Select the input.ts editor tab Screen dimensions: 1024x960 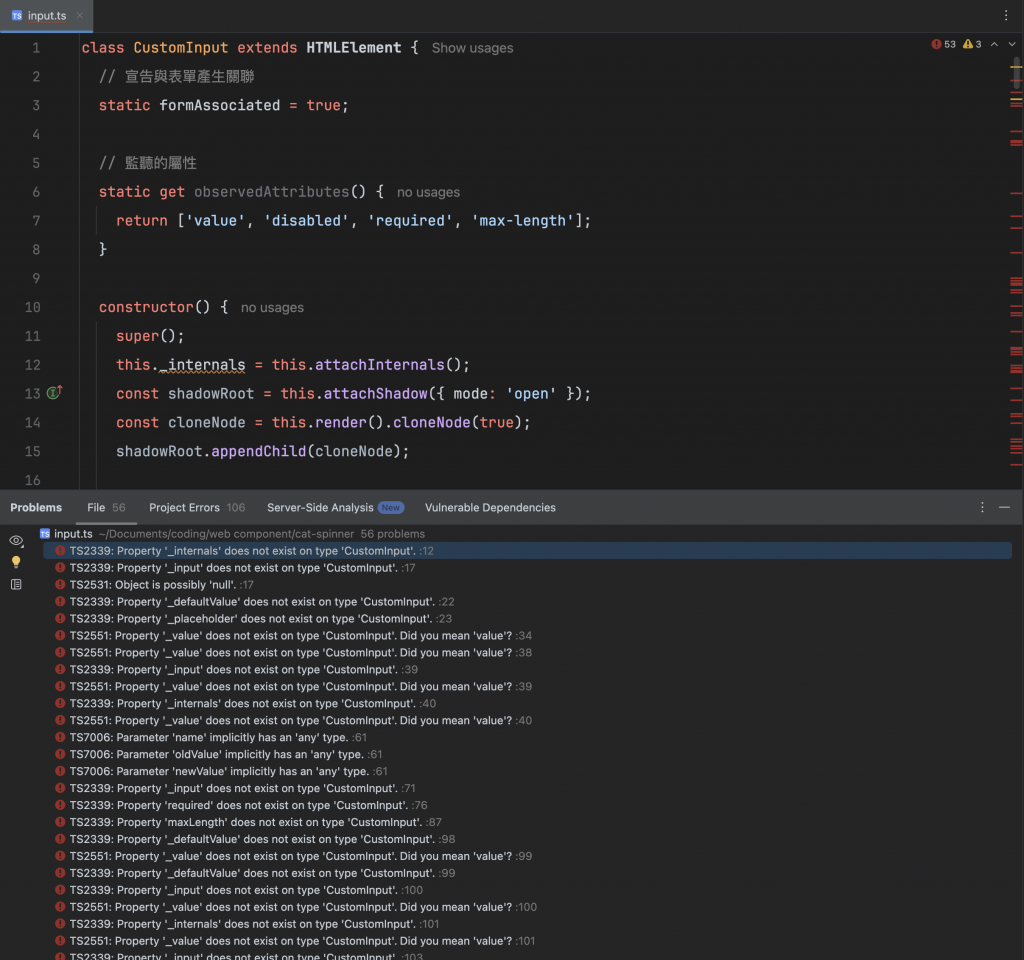coord(46,15)
